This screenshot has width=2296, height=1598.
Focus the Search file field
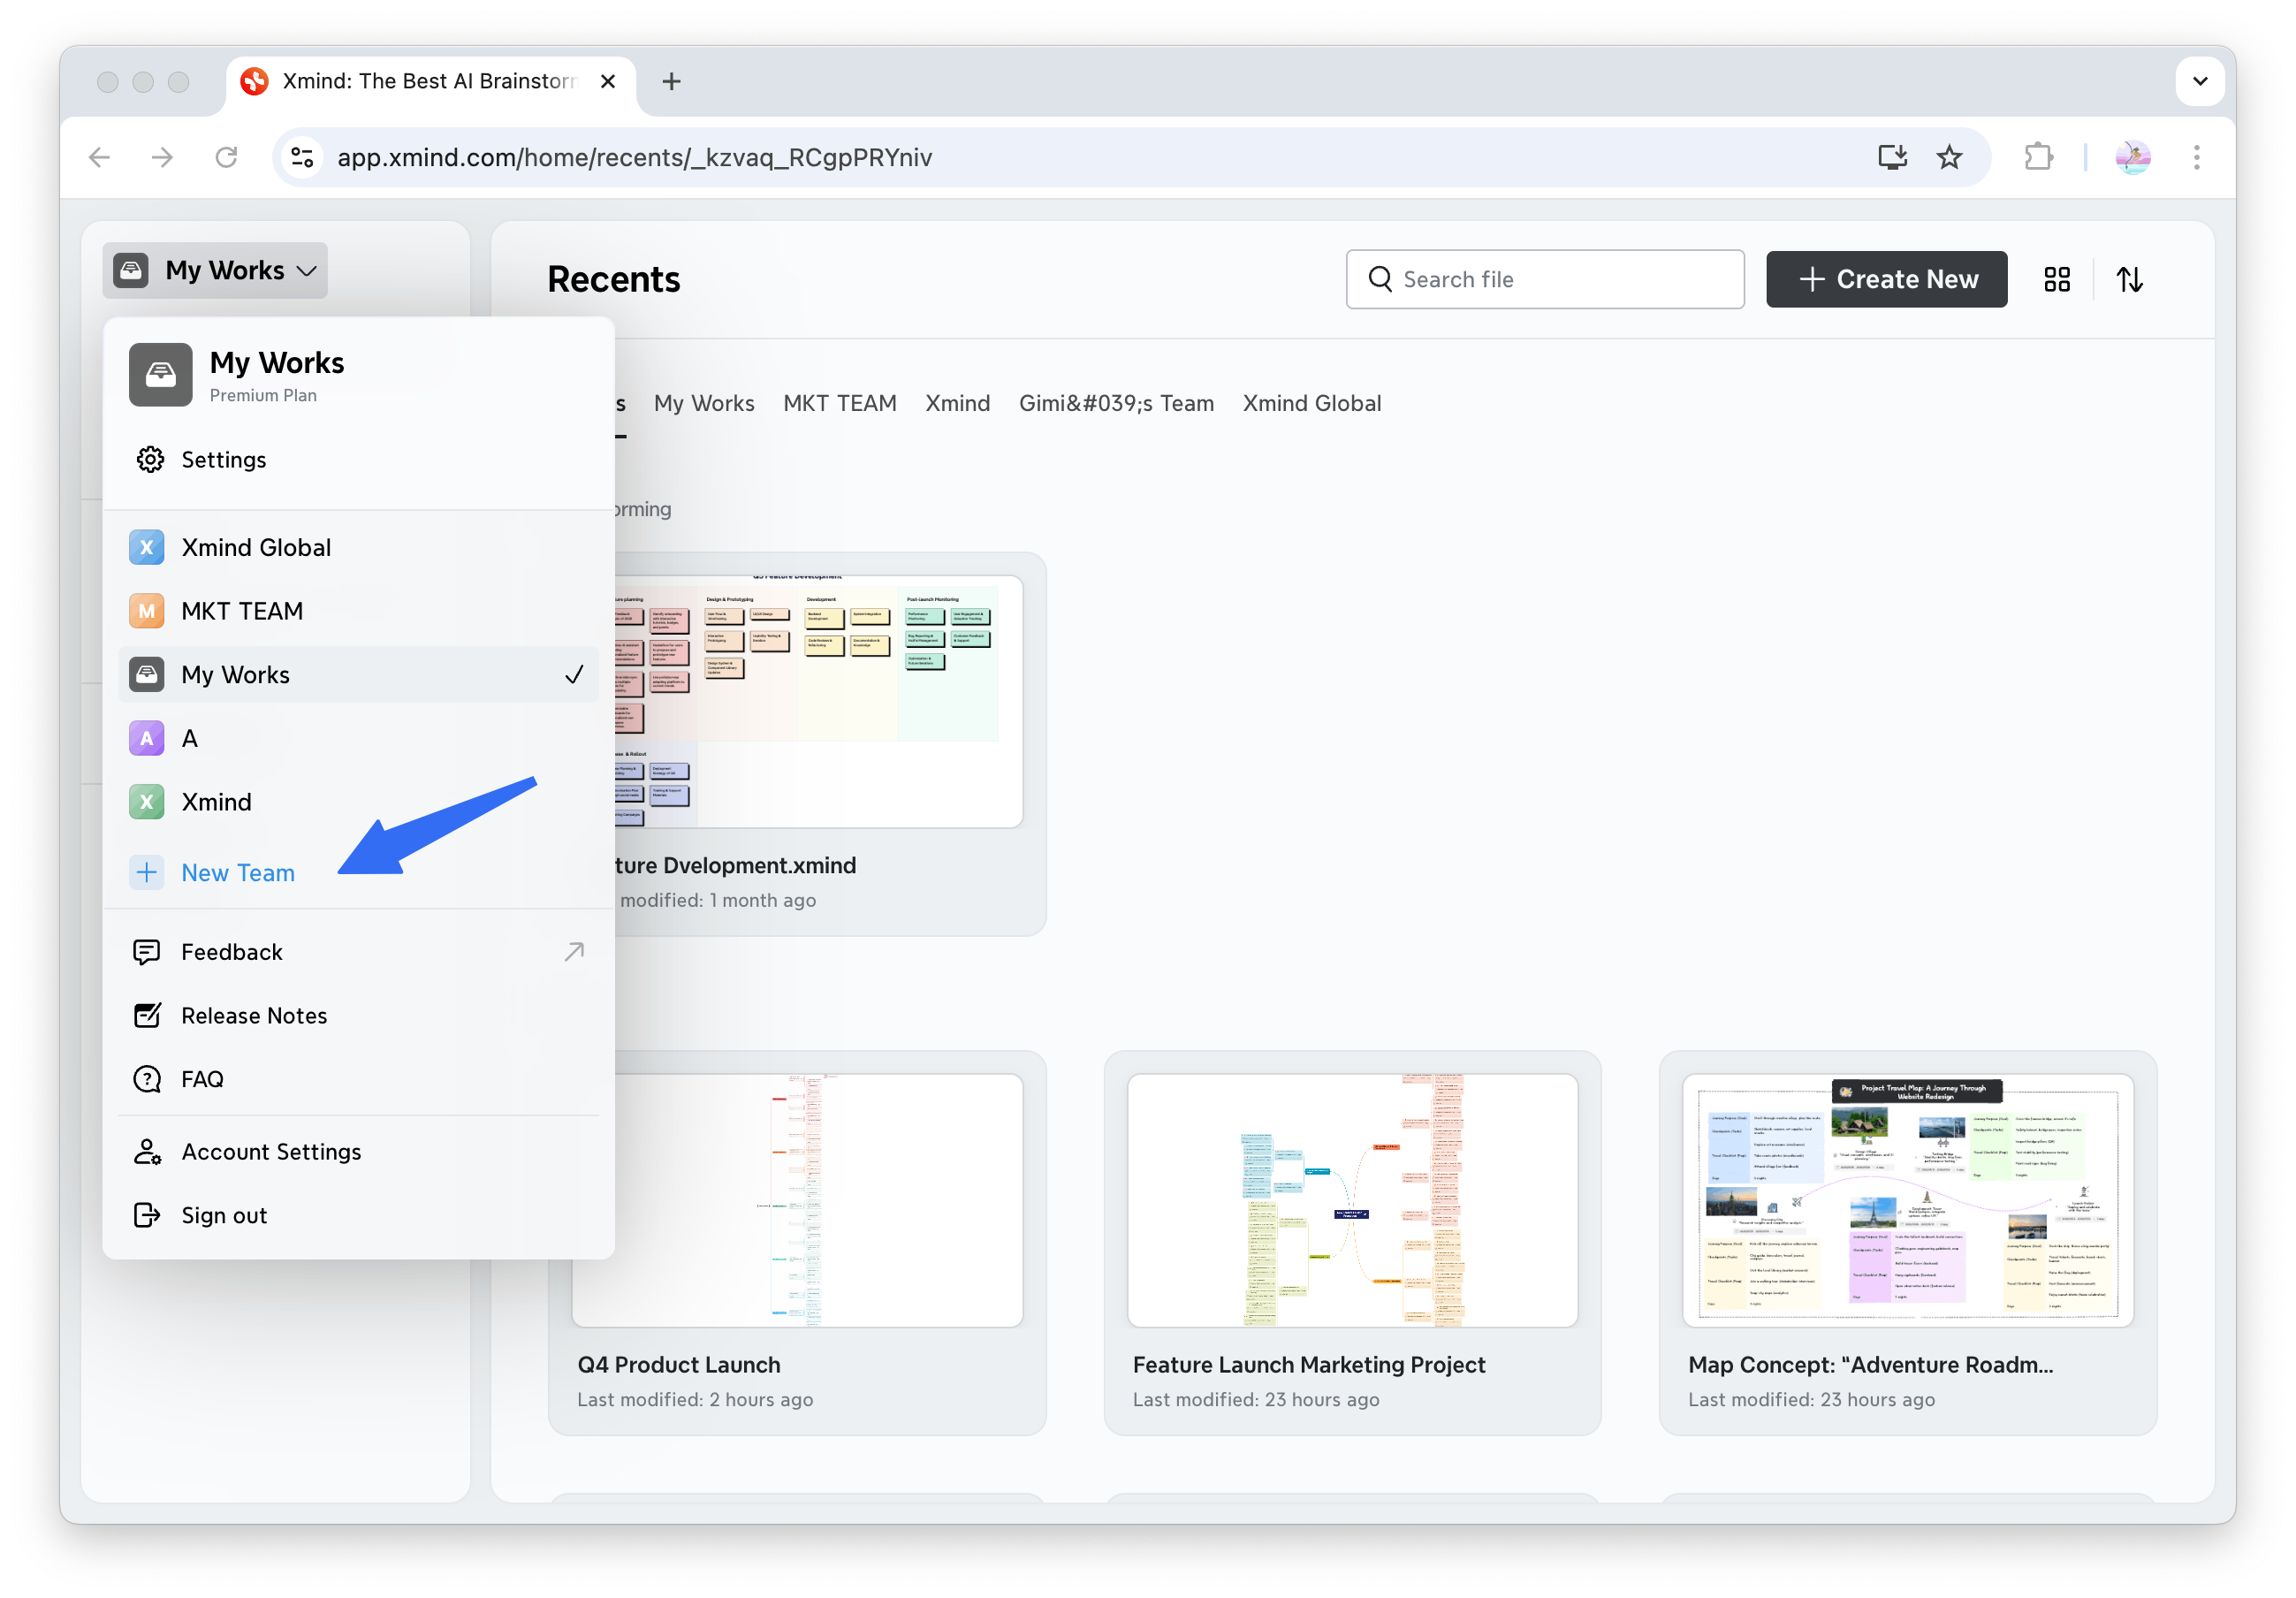(x=1545, y=279)
